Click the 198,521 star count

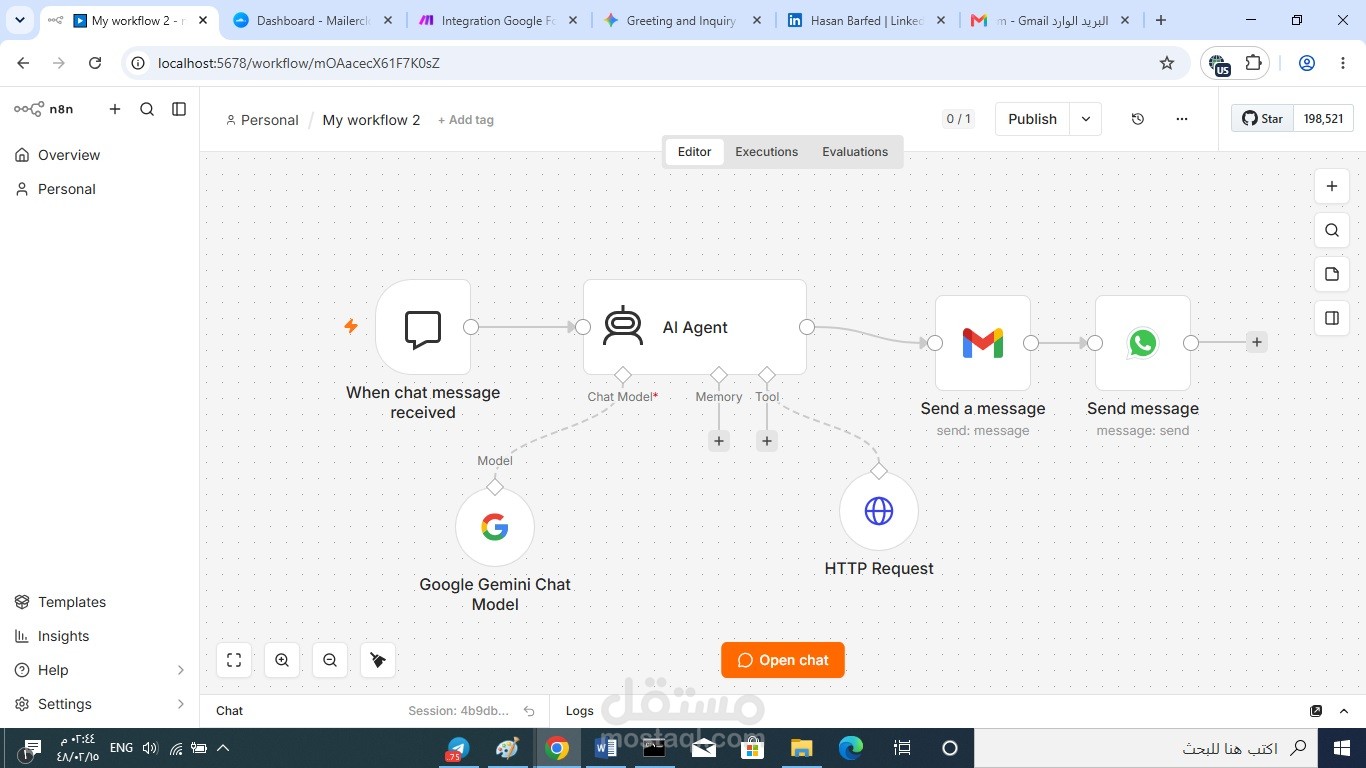(x=1322, y=118)
